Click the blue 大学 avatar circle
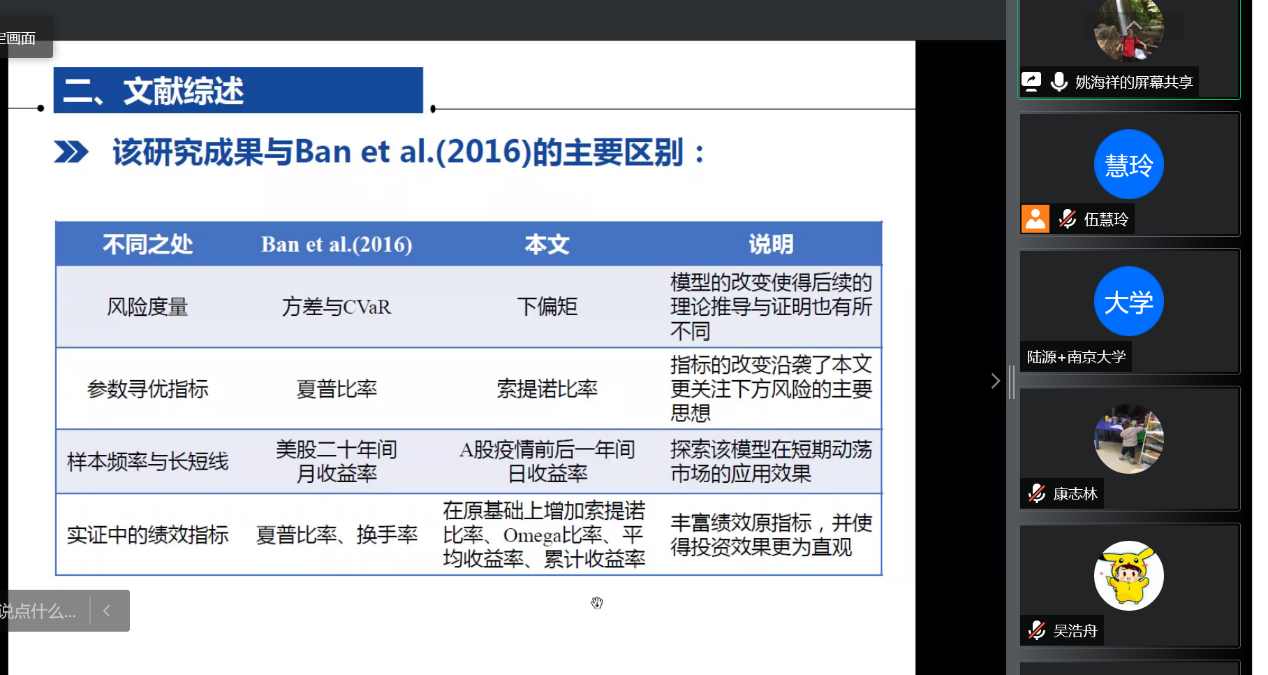The image size is (1268, 675). [1128, 301]
